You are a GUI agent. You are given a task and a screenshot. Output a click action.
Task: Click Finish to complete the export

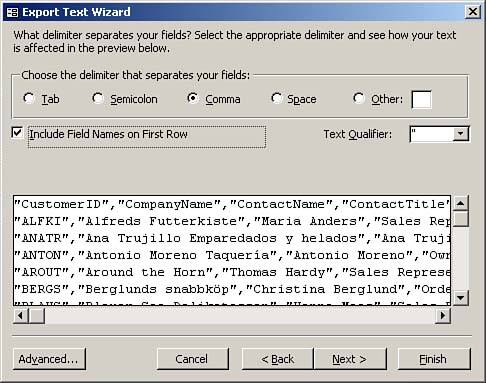pyautogui.click(x=434, y=359)
